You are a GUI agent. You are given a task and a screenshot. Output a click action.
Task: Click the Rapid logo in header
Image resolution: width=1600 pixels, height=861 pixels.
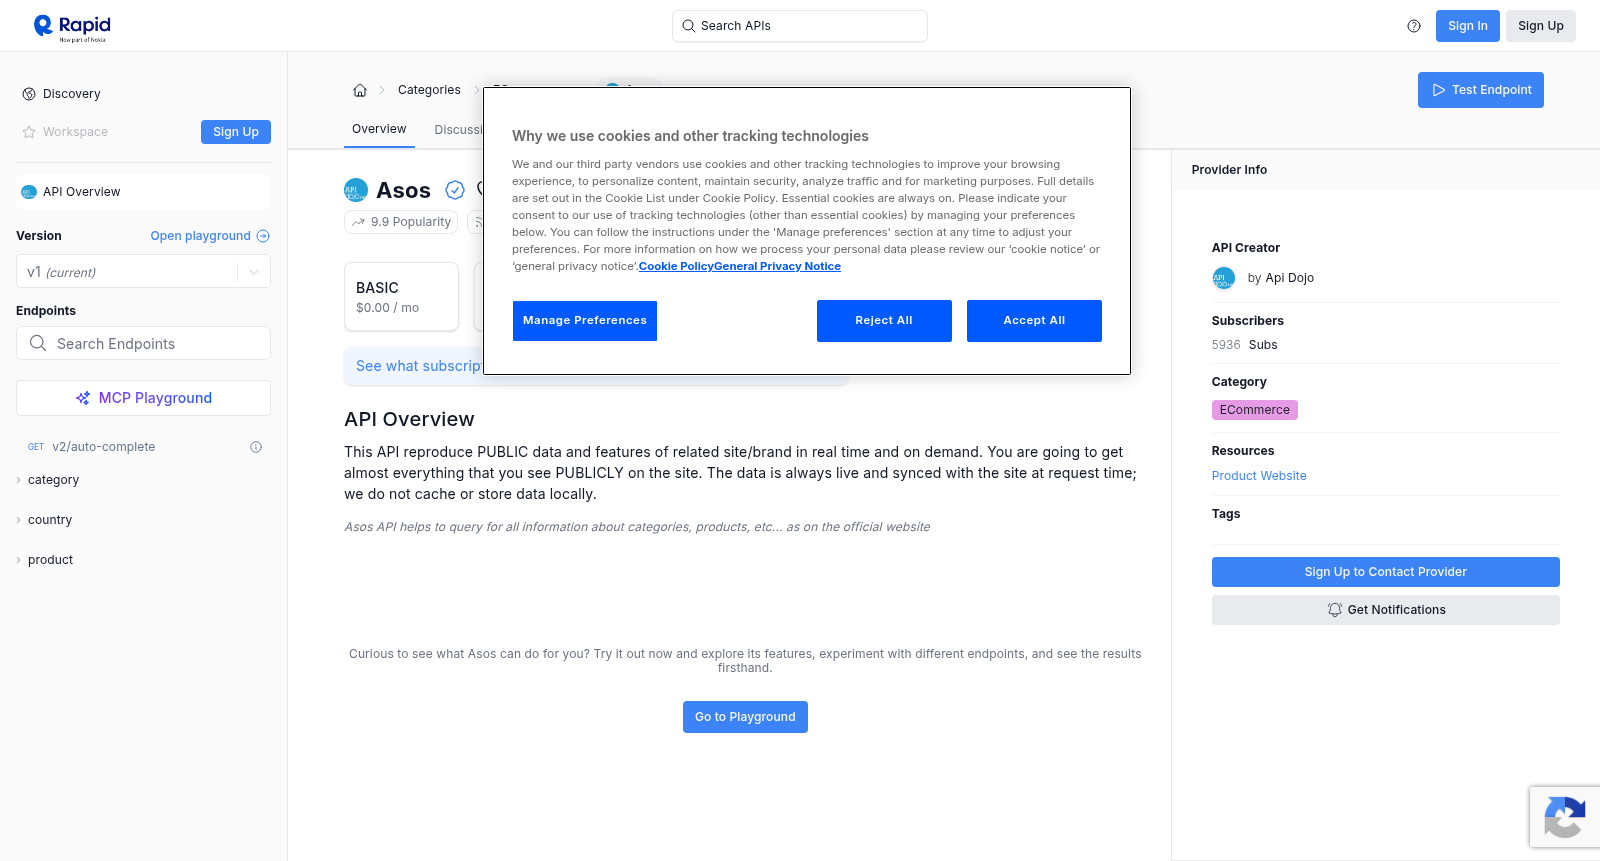coord(72,27)
